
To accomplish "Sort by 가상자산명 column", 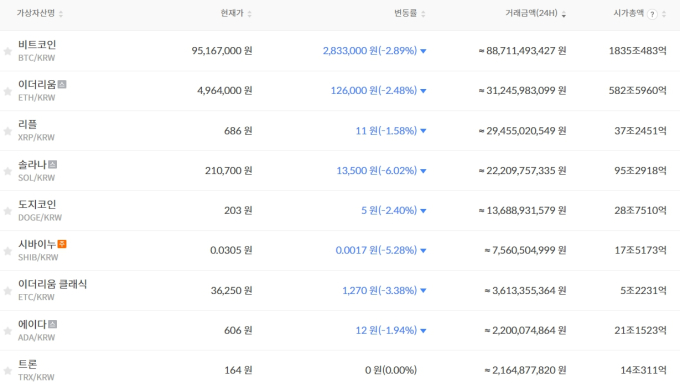I will (39, 13).
